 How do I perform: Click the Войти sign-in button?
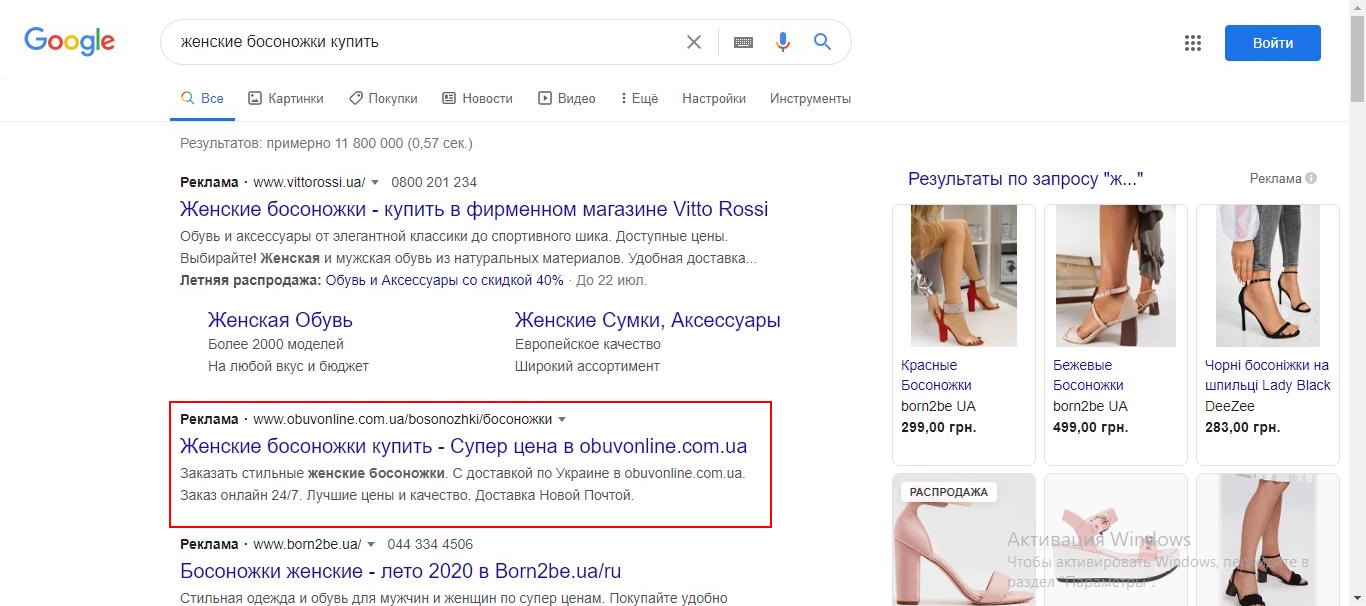(1272, 43)
